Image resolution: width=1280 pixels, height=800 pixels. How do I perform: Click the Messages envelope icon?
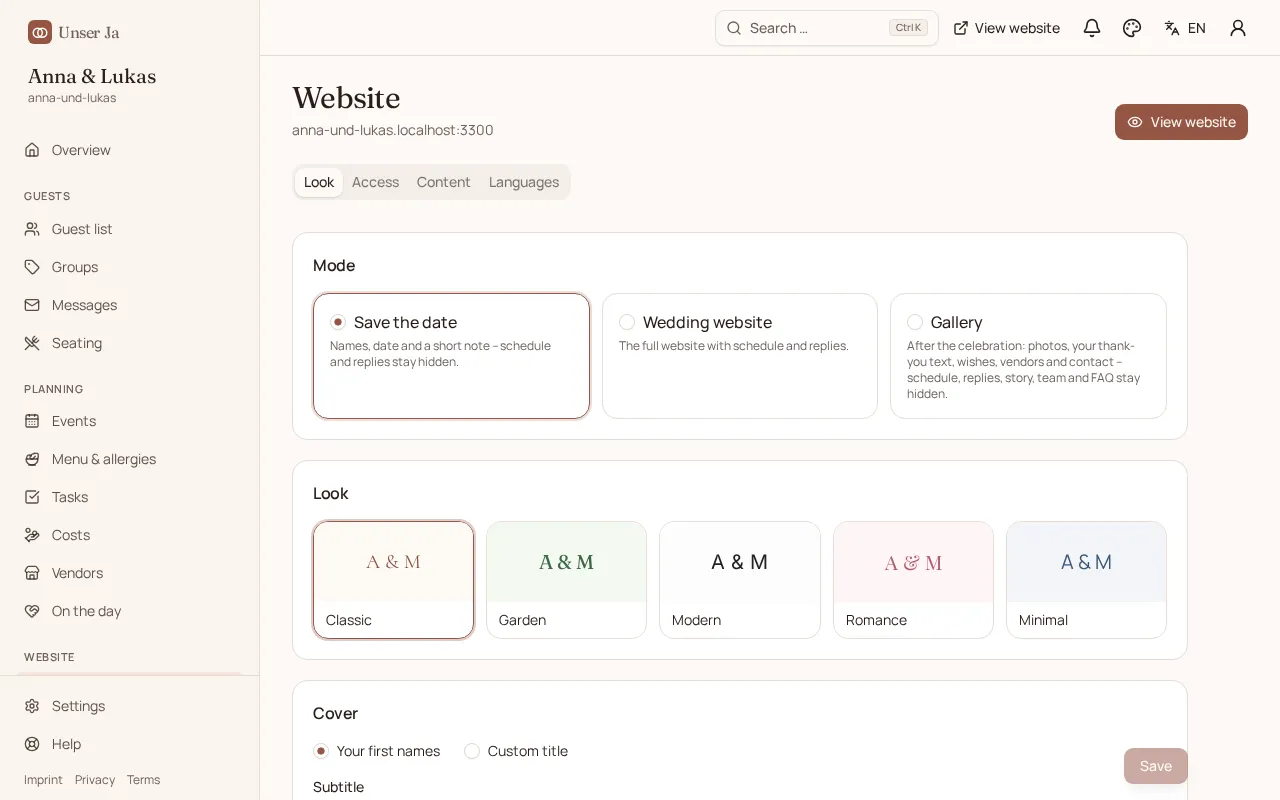tap(32, 305)
